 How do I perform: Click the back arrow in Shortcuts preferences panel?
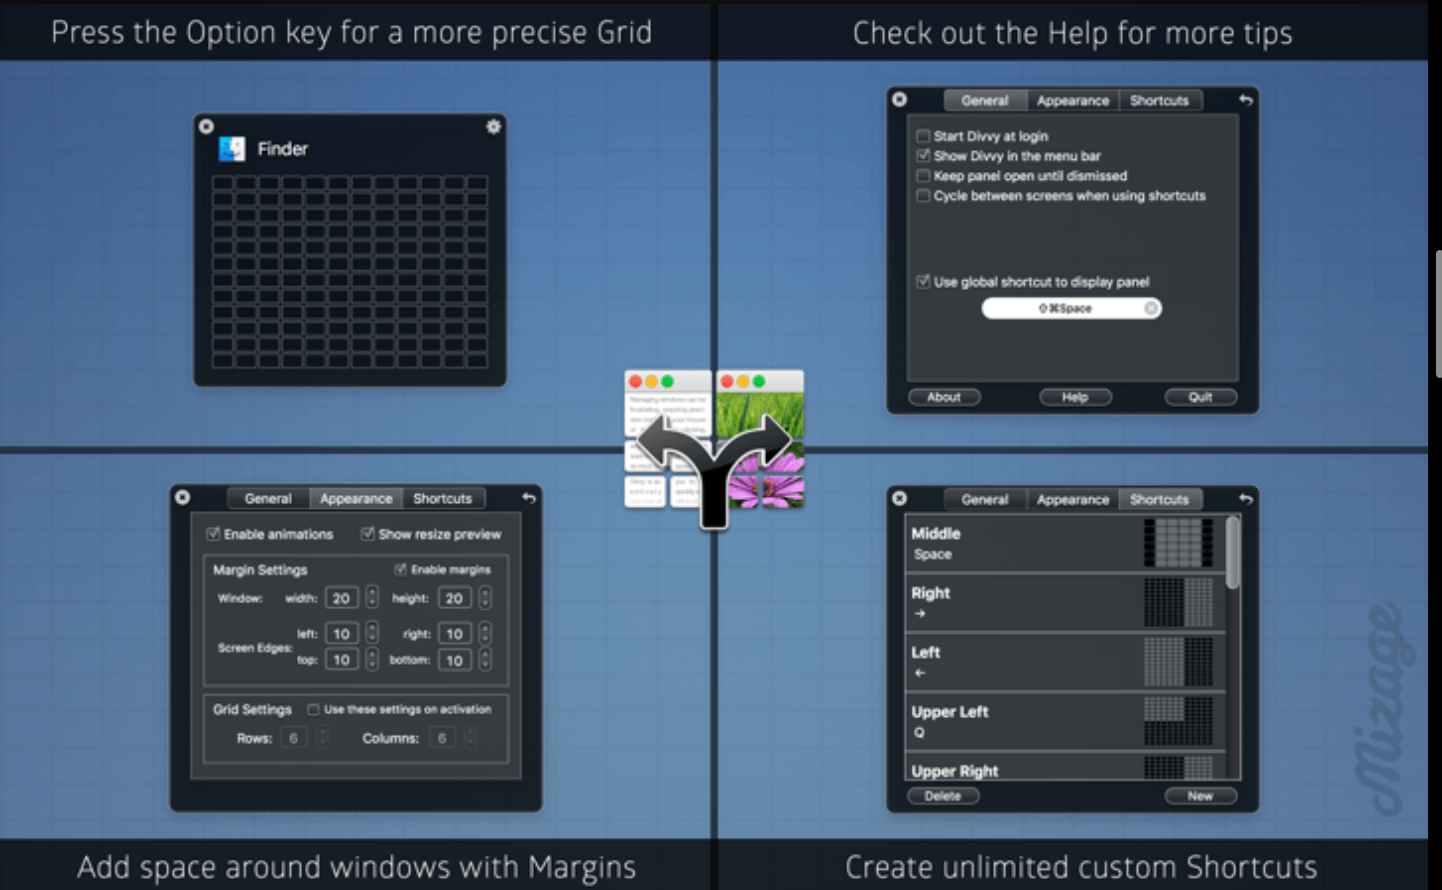click(x=1245, y=499)
